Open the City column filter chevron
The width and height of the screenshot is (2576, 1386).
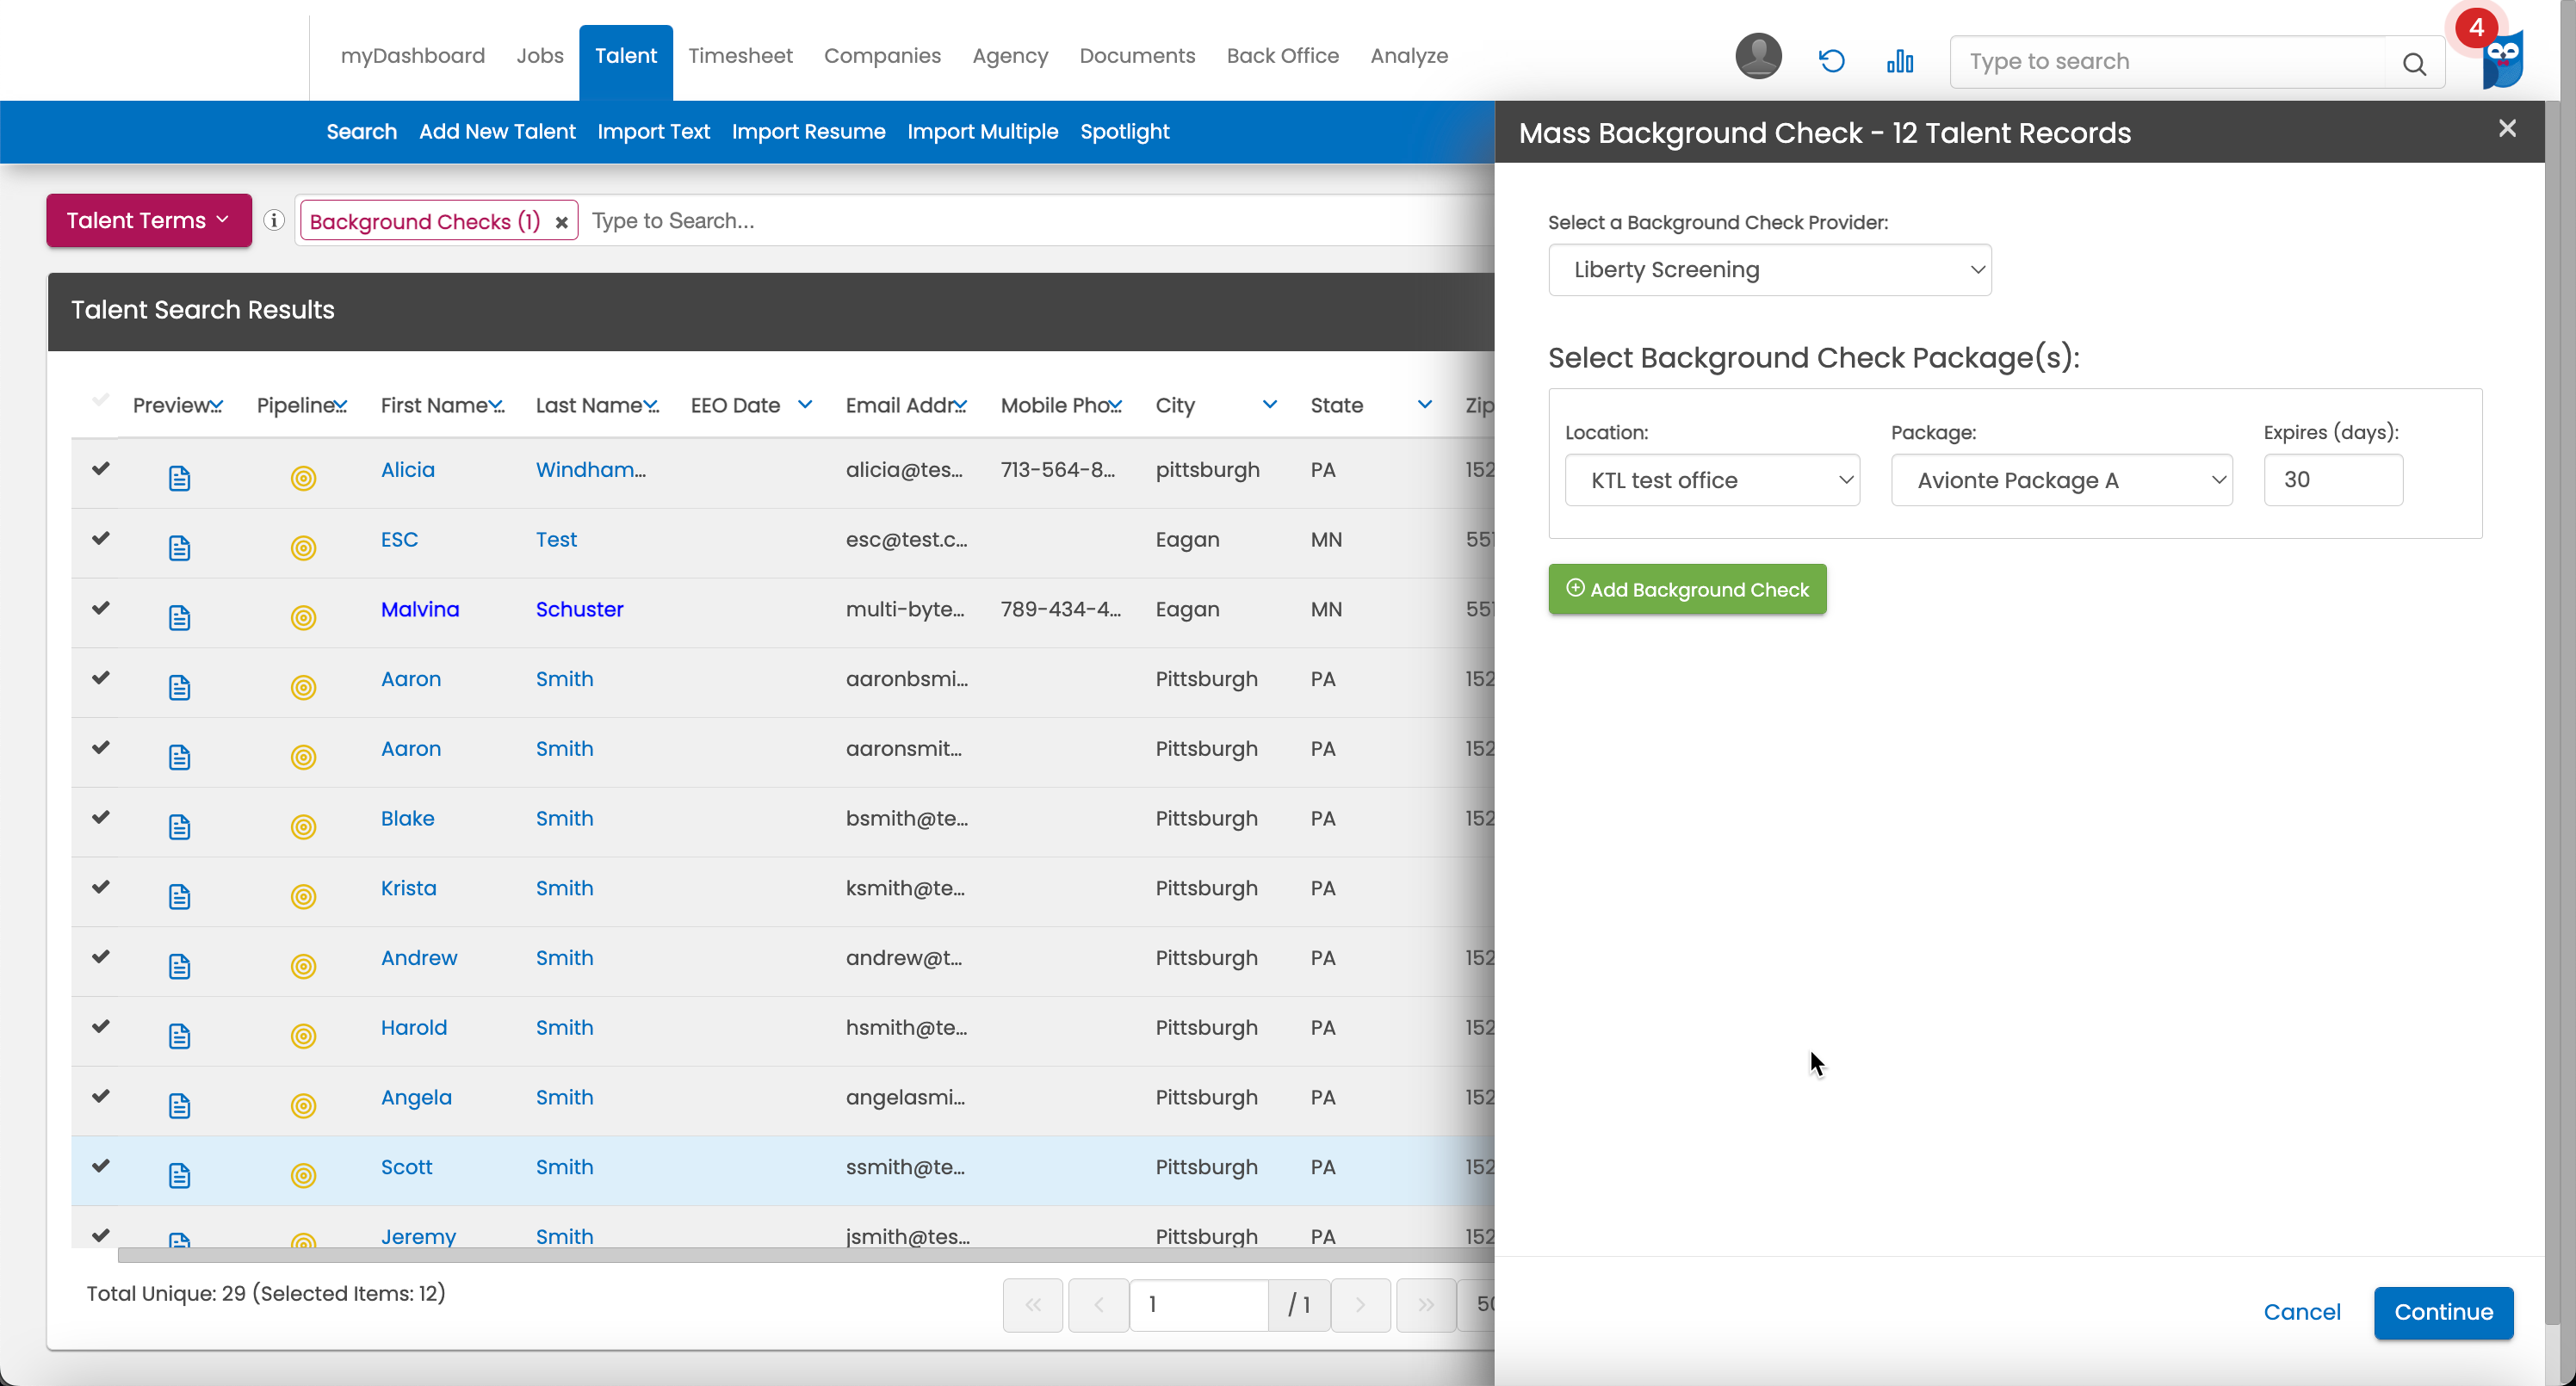point(1270,404)
